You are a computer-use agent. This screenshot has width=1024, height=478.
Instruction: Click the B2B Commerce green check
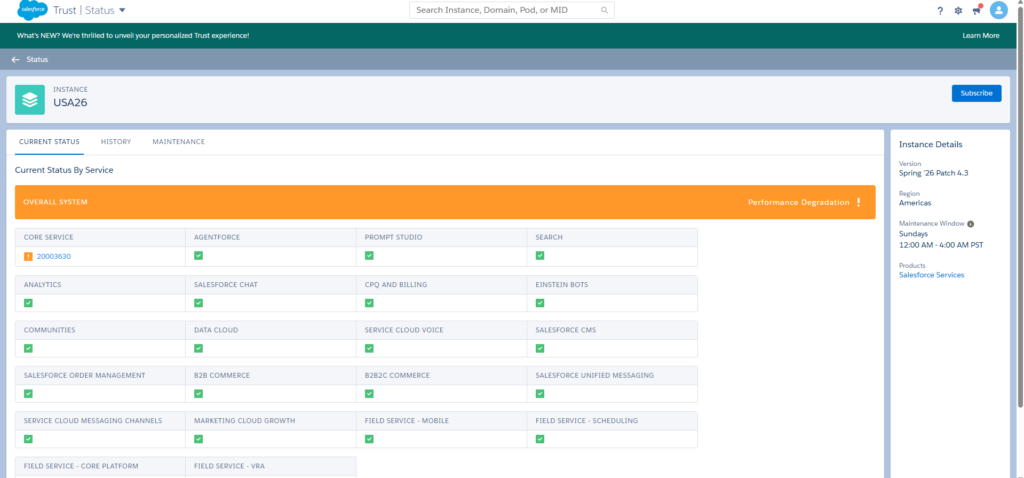199,394
